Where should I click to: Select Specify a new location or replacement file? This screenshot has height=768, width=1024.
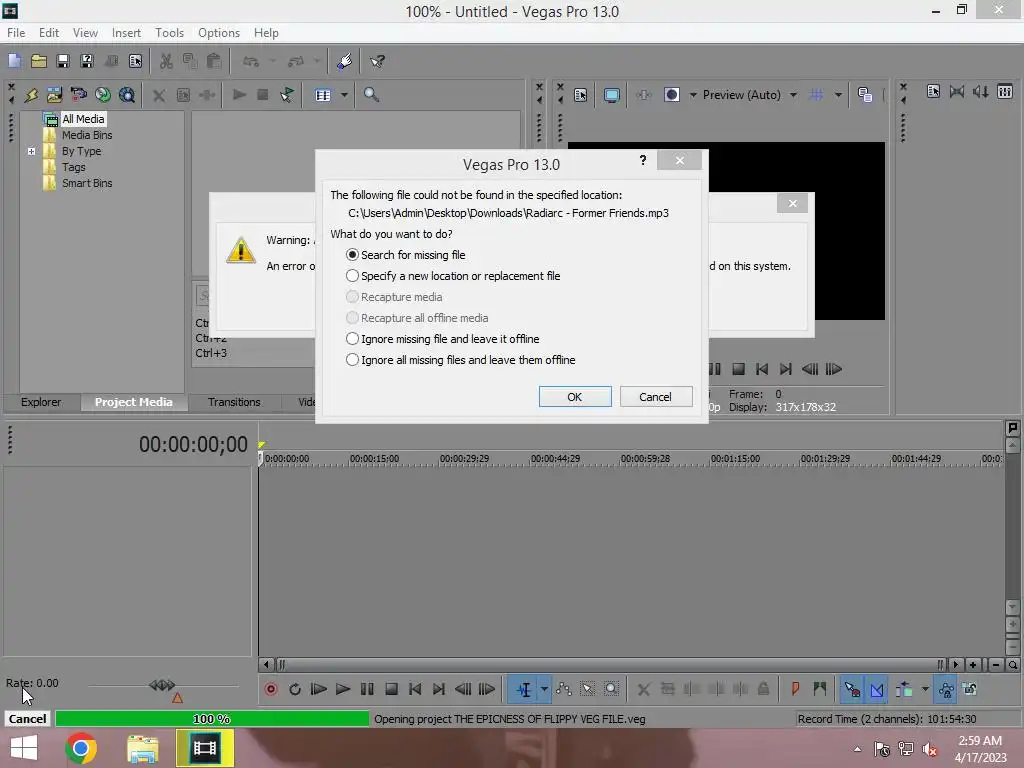click(x=453, y=276)
